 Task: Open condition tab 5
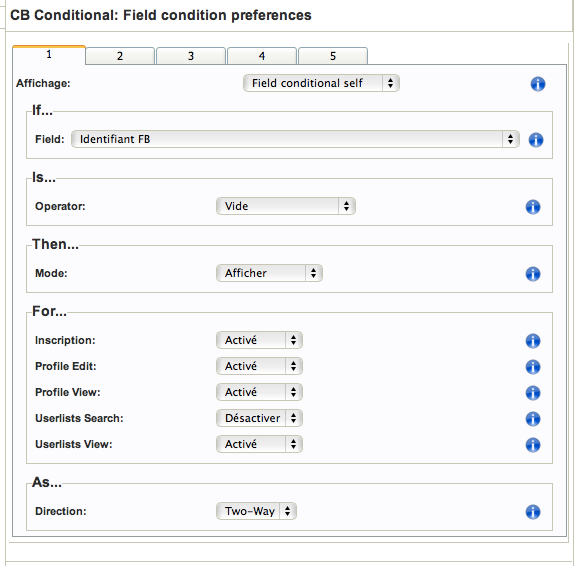coord(333,56)
